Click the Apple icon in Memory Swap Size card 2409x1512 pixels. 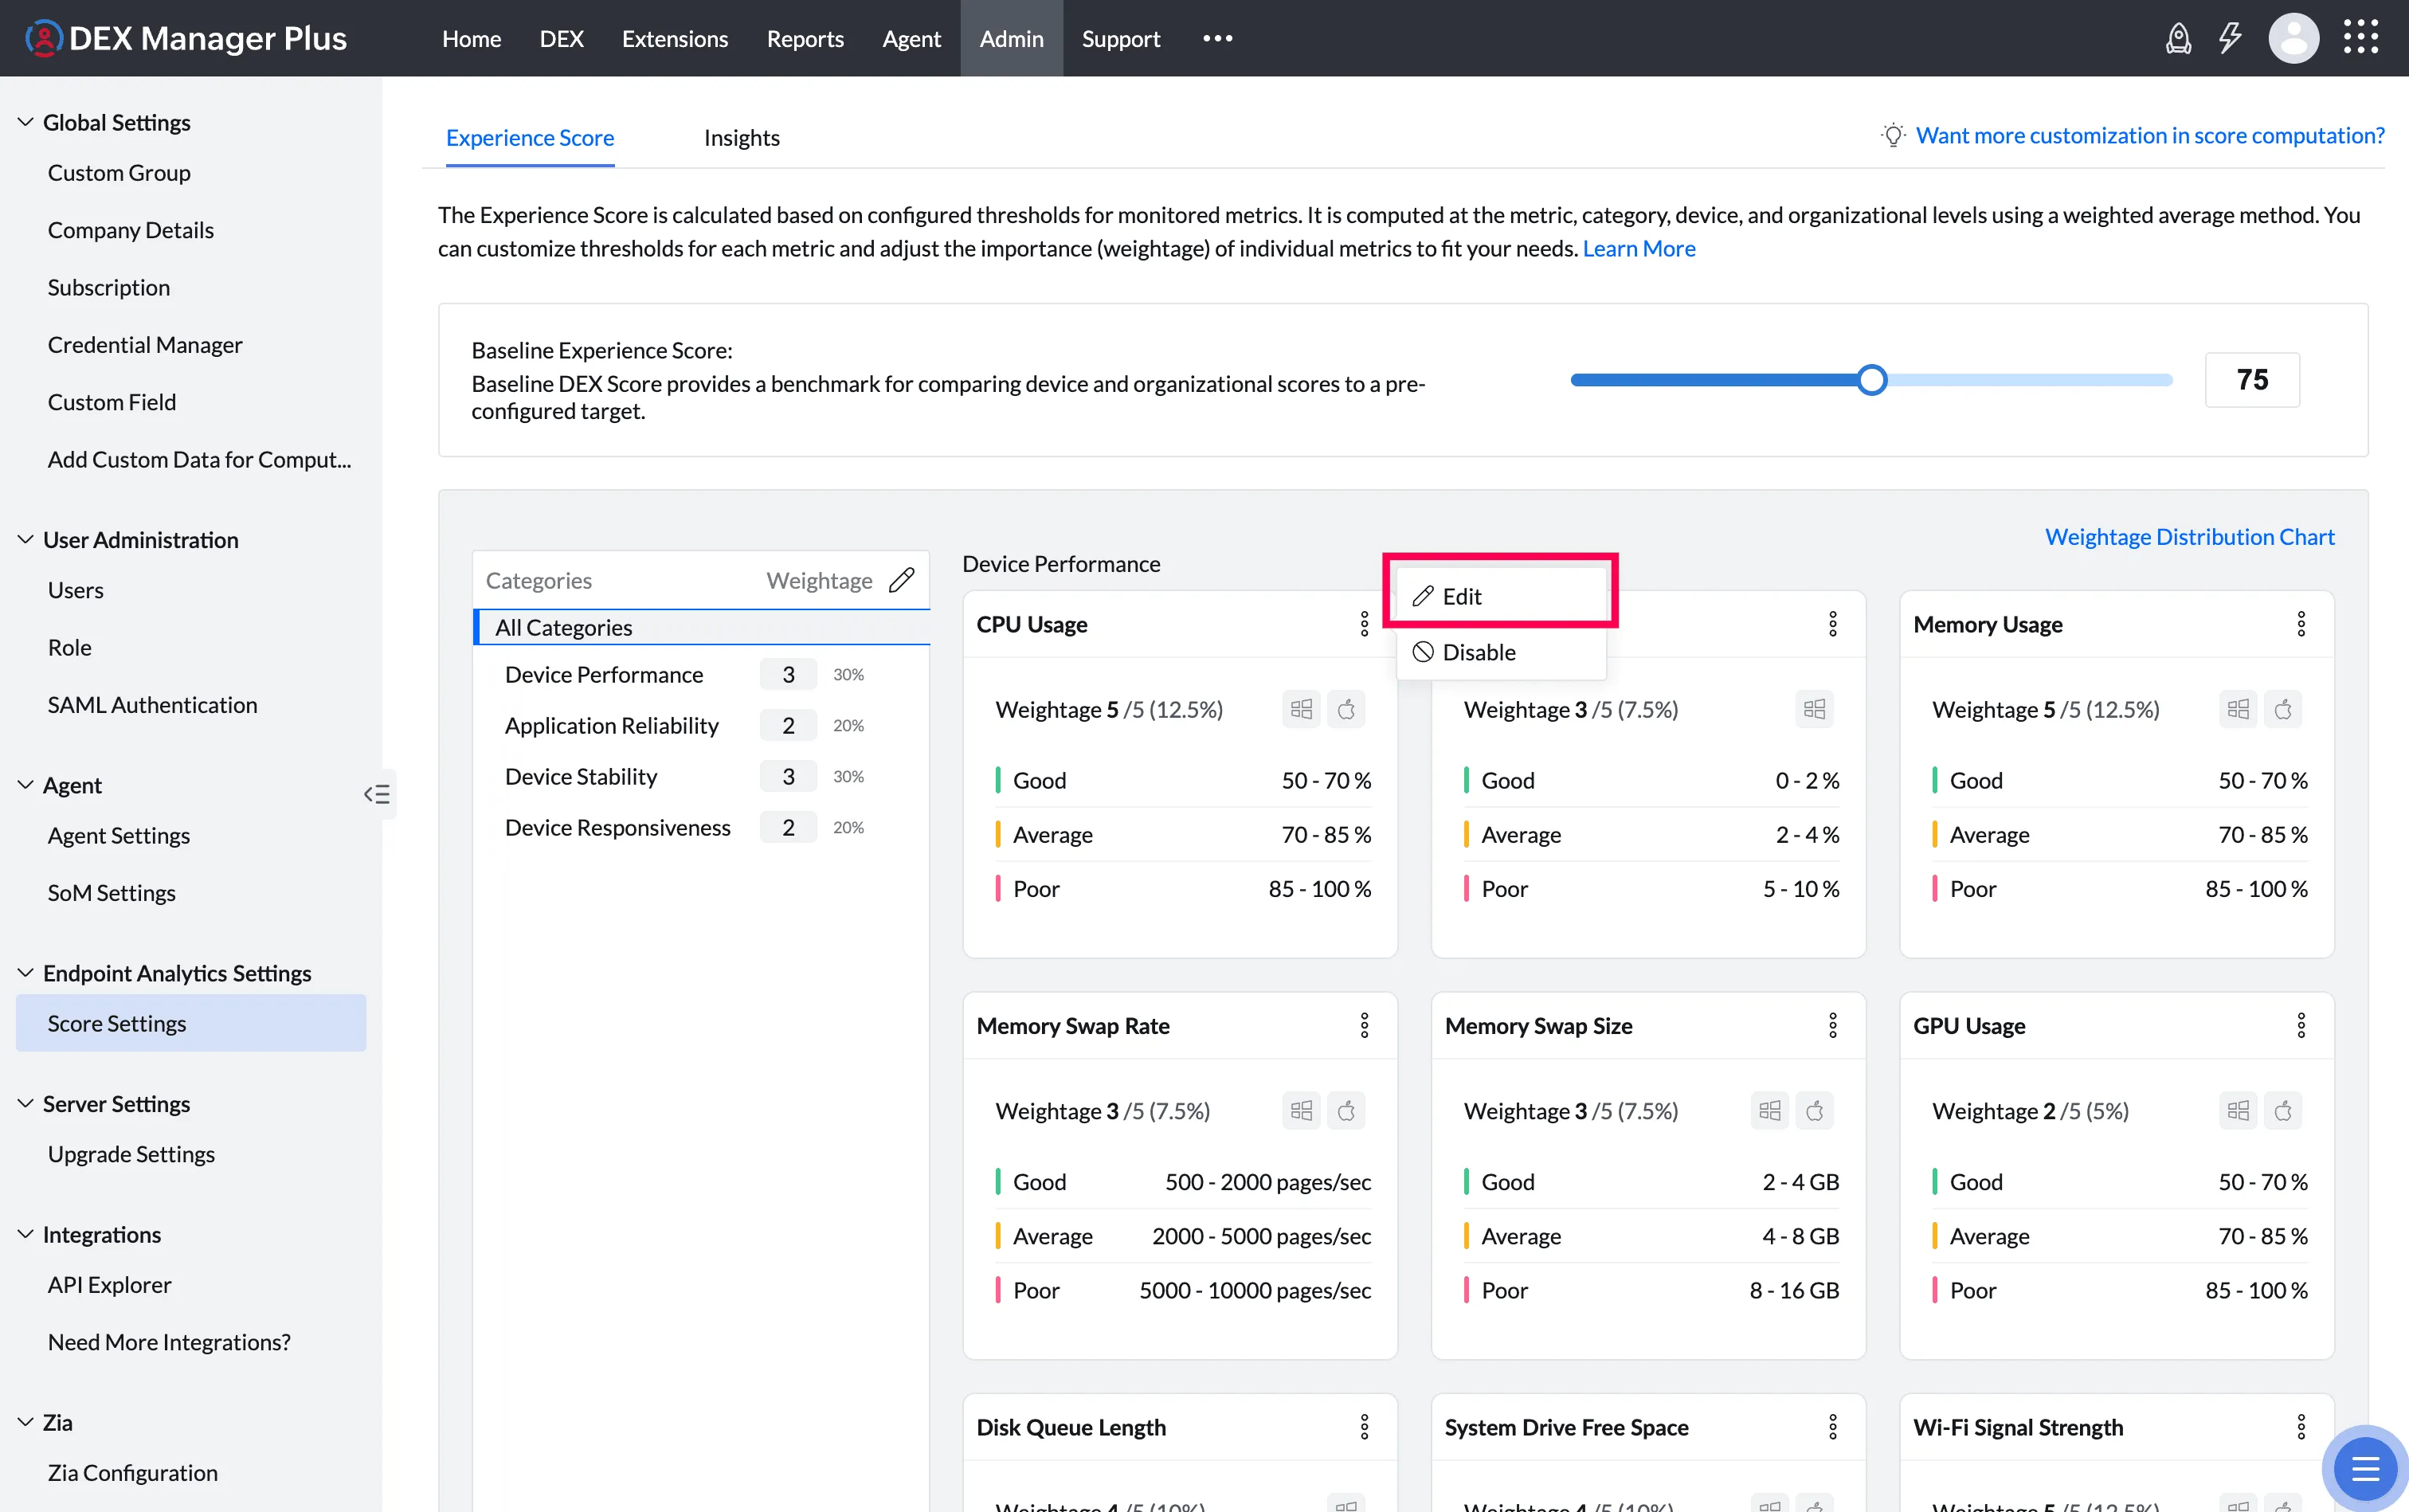pos(1815,1110)
